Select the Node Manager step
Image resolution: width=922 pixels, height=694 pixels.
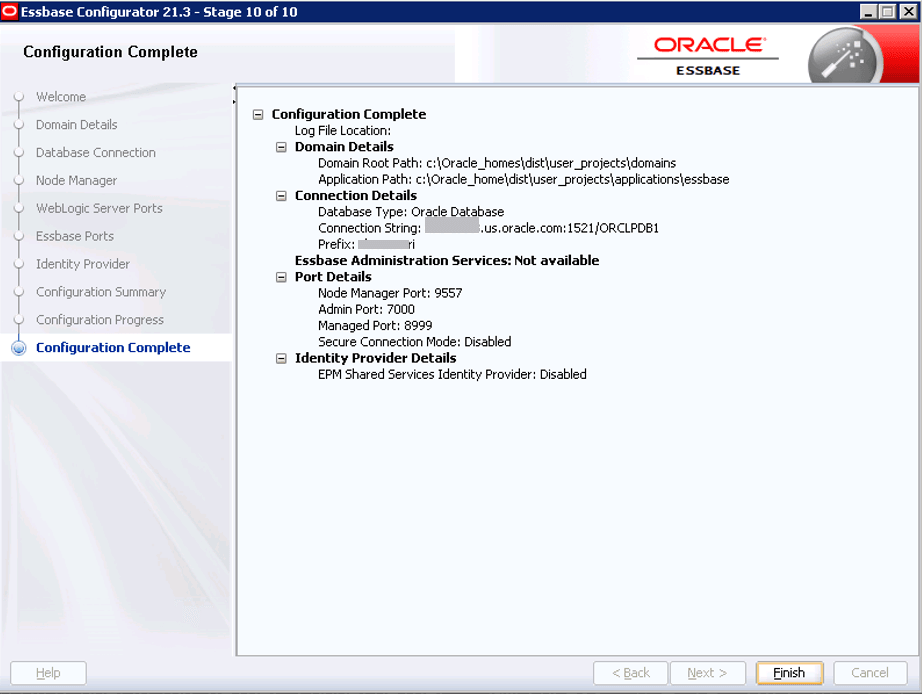[x=76, y=181]
